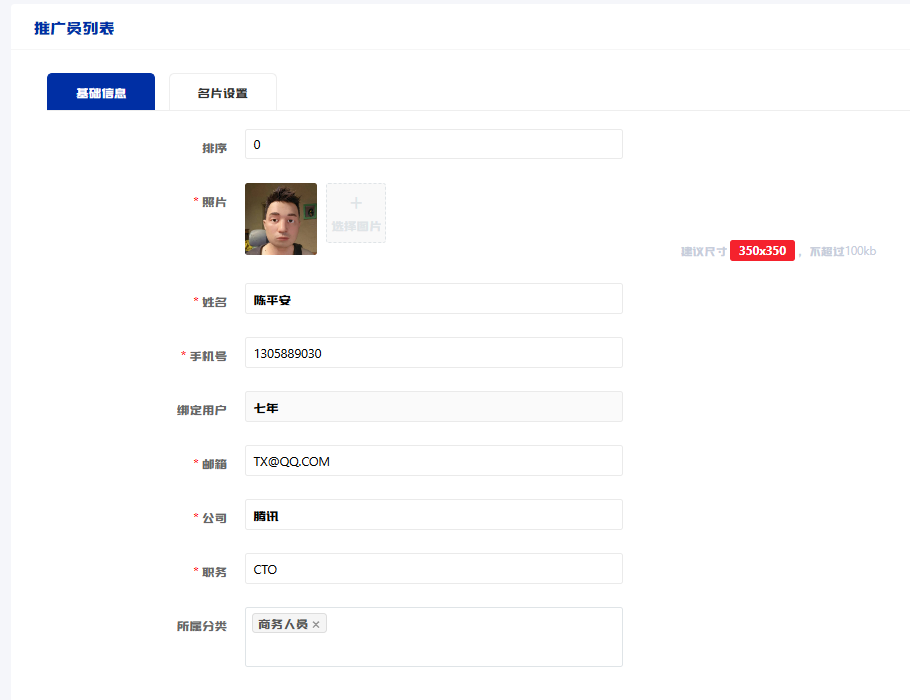Image resolution: width=910 pixels, height=700 pixels.
Task: Open the uploaded profile photo thumbnail
Action: pyautogui.click(x=281, y=219)
